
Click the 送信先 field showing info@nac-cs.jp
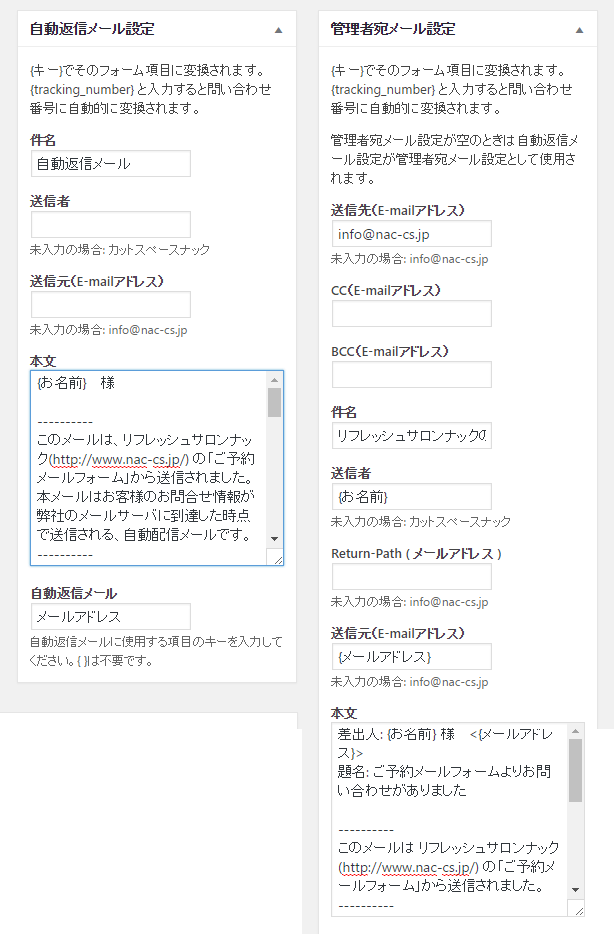[411, 234]
